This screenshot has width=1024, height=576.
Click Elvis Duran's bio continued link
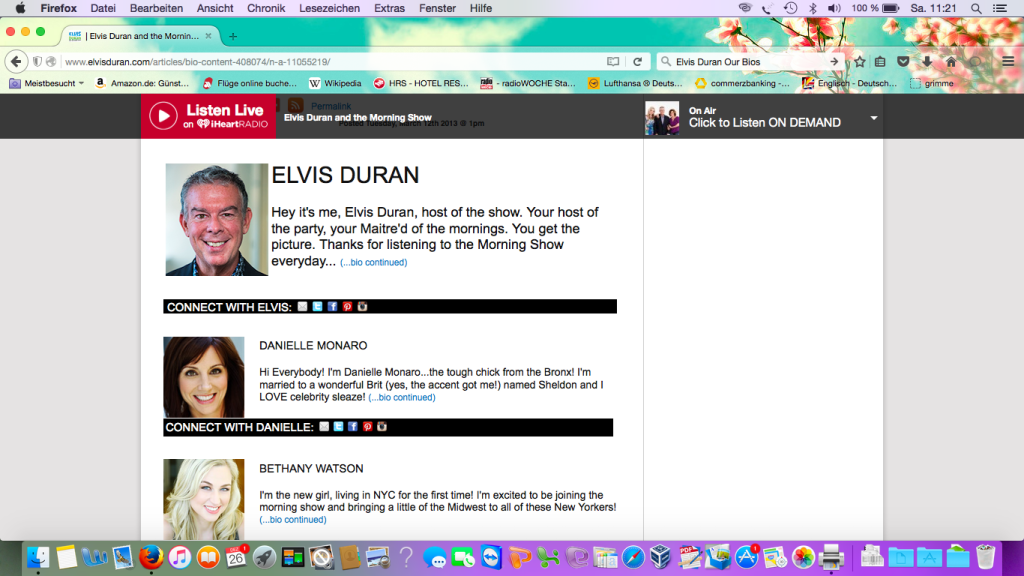373,263
